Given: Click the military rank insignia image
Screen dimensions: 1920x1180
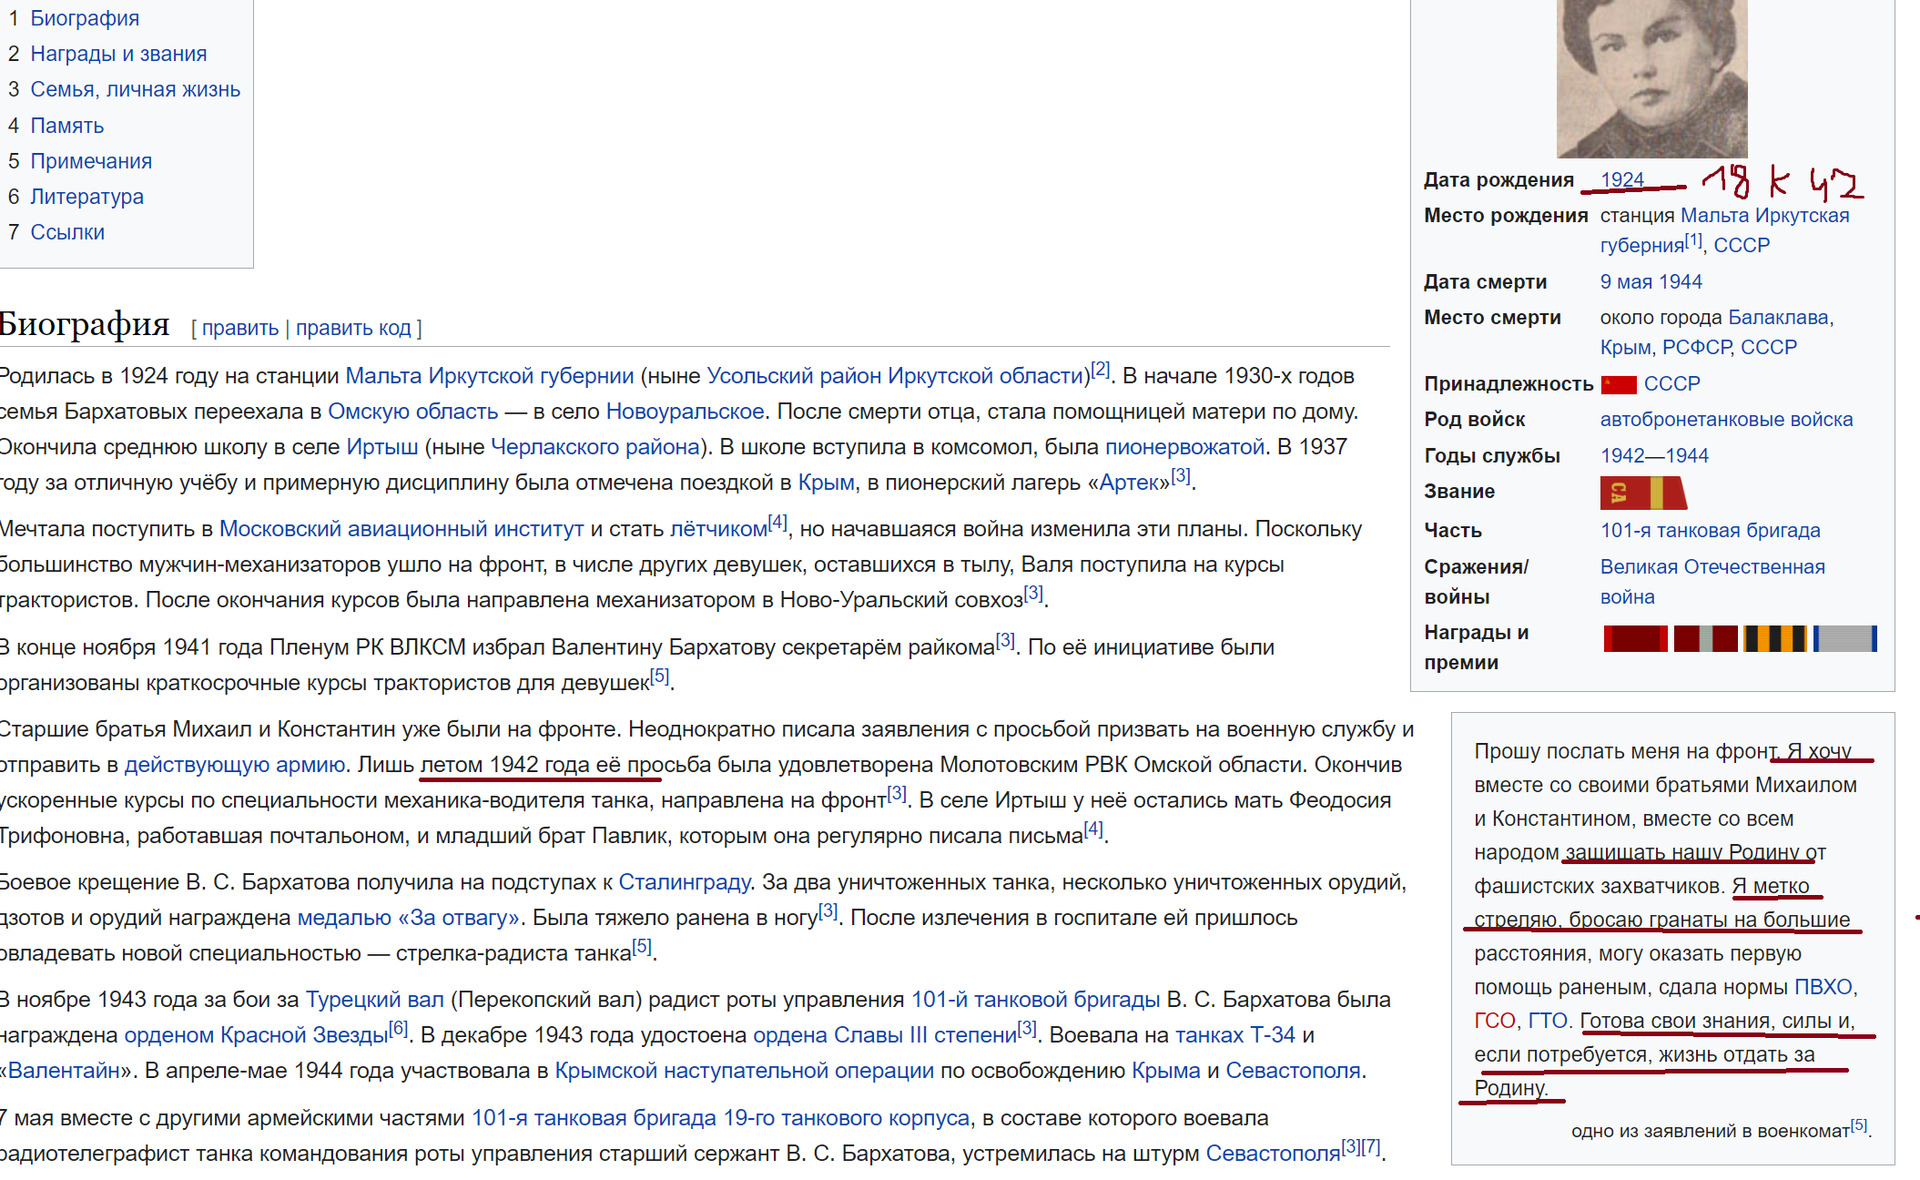Looking at the screenshot, I should (1642, 492).
